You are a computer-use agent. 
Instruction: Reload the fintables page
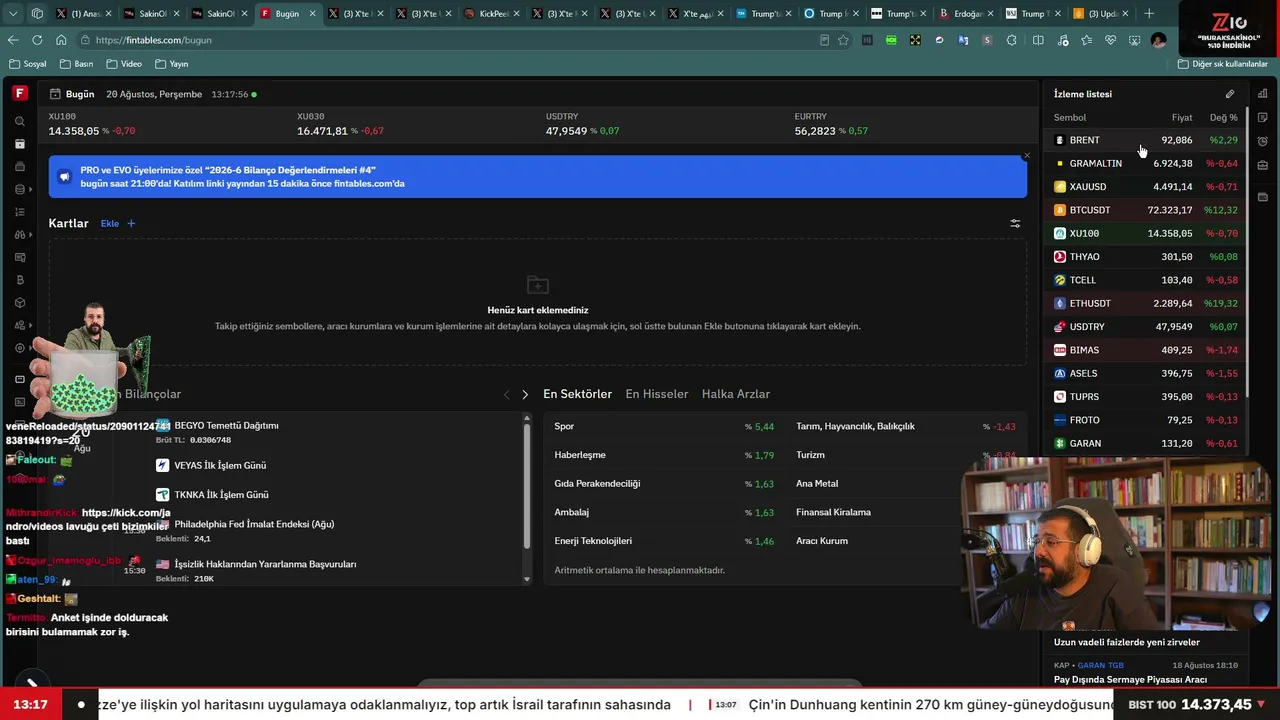coord(37,40)
